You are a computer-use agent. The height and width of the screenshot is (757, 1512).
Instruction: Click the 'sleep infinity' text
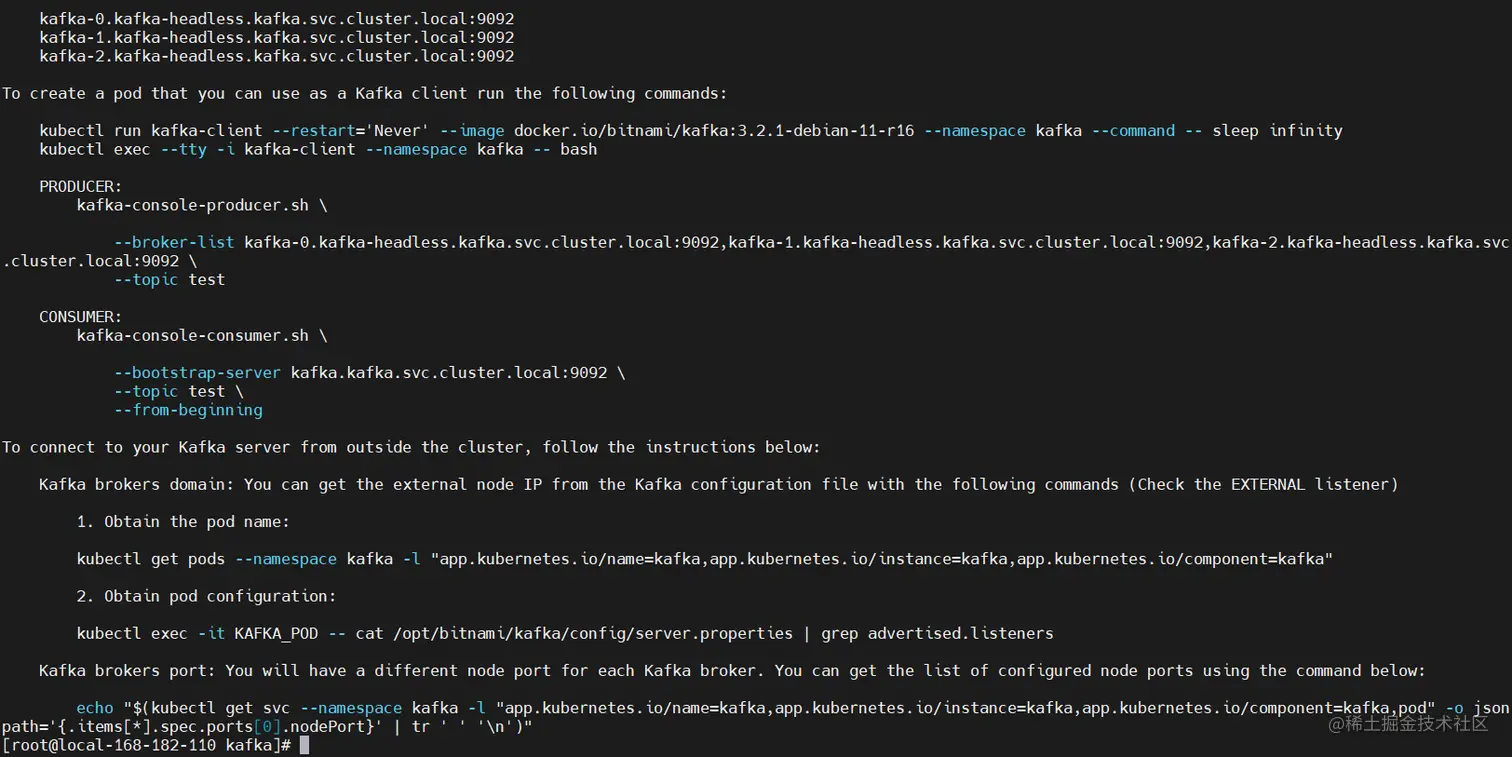[1277, 131]
